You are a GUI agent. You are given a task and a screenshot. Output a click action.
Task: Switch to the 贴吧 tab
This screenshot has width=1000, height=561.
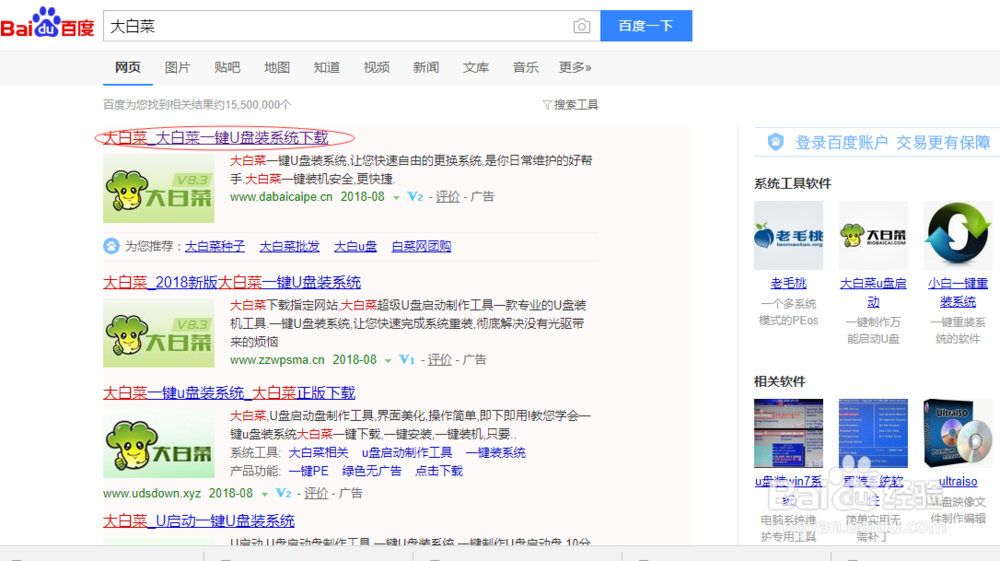(x=227, y=68)
